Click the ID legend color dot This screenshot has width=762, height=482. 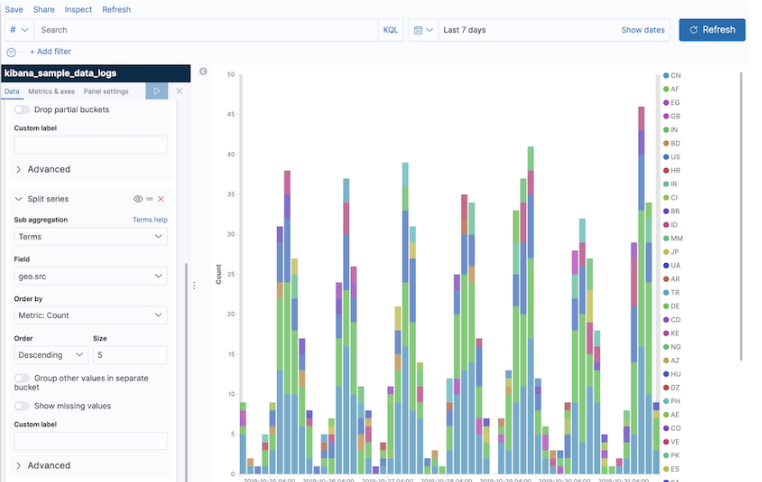click(x=666, y=225)
